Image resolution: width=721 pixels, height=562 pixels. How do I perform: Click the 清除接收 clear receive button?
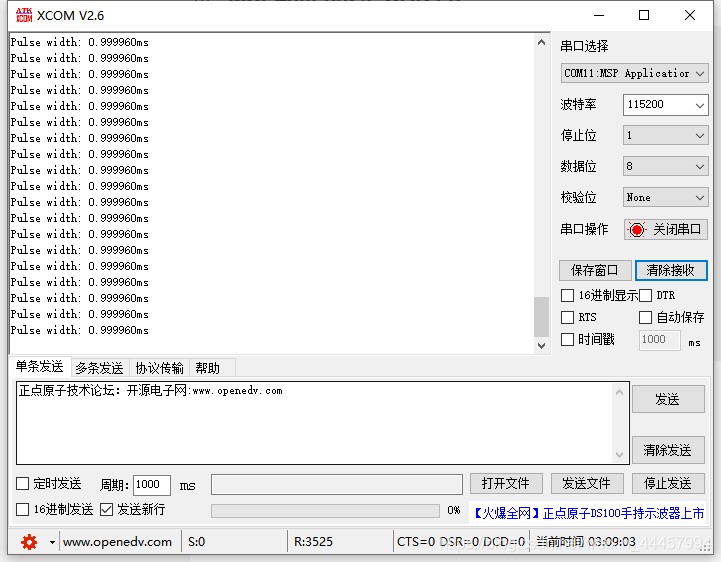click(x=671, y=270)
